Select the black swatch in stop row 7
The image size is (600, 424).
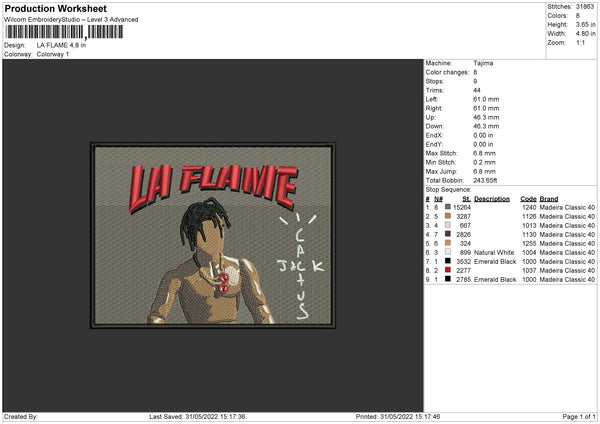(x=448, y=261)
